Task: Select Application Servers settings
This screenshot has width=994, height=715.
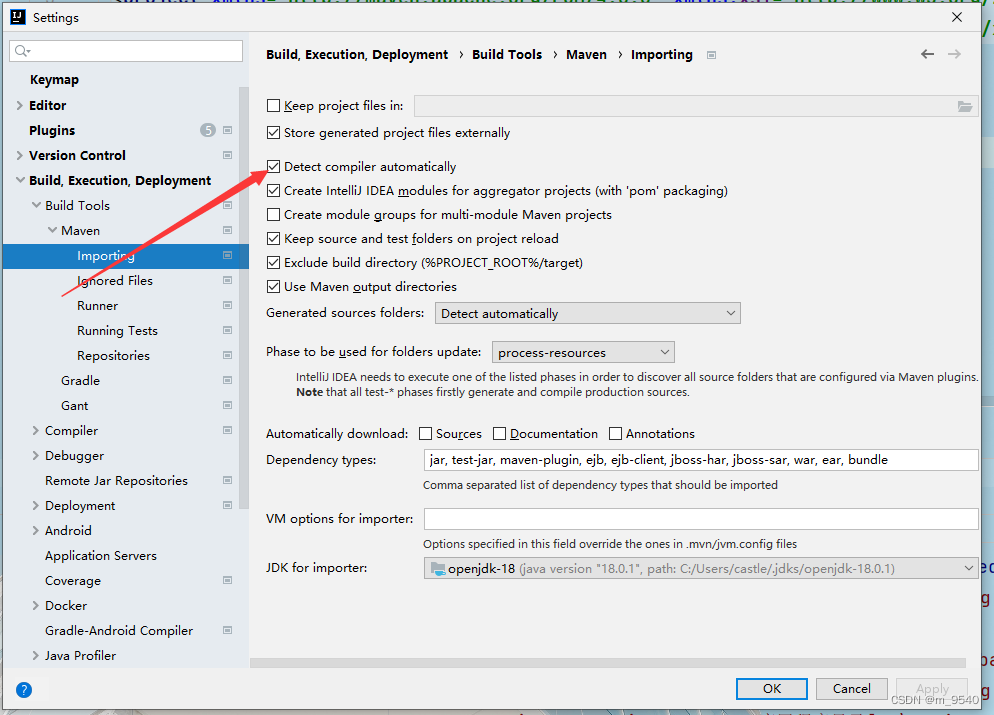Action: (x=101, y=556)
